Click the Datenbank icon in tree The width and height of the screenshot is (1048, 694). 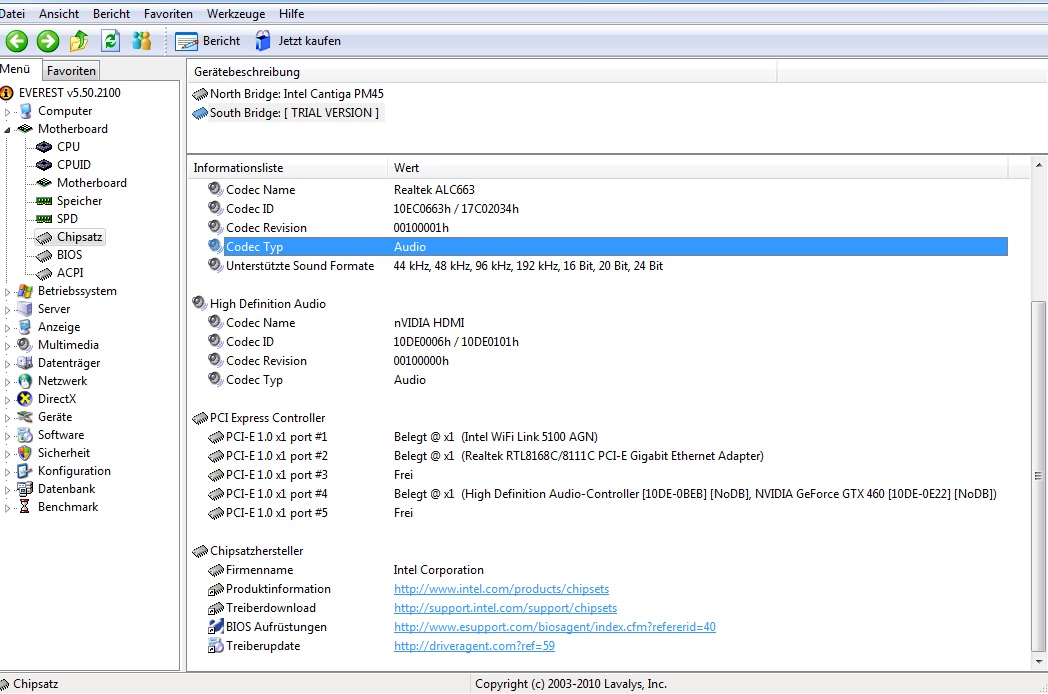25,489
